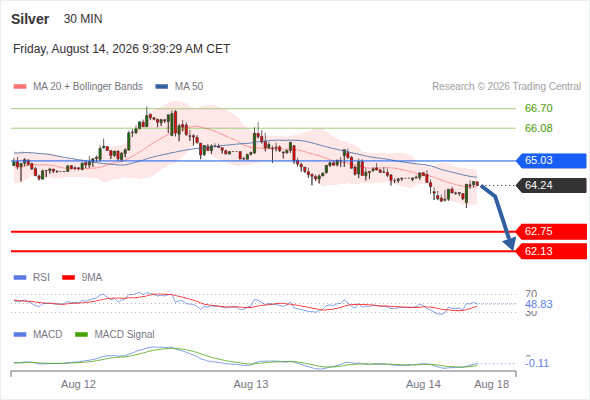Viewport: 590px width, 400px height.
Task: Select the 65.03 pivot price tag
Action: tap(551, 161)
